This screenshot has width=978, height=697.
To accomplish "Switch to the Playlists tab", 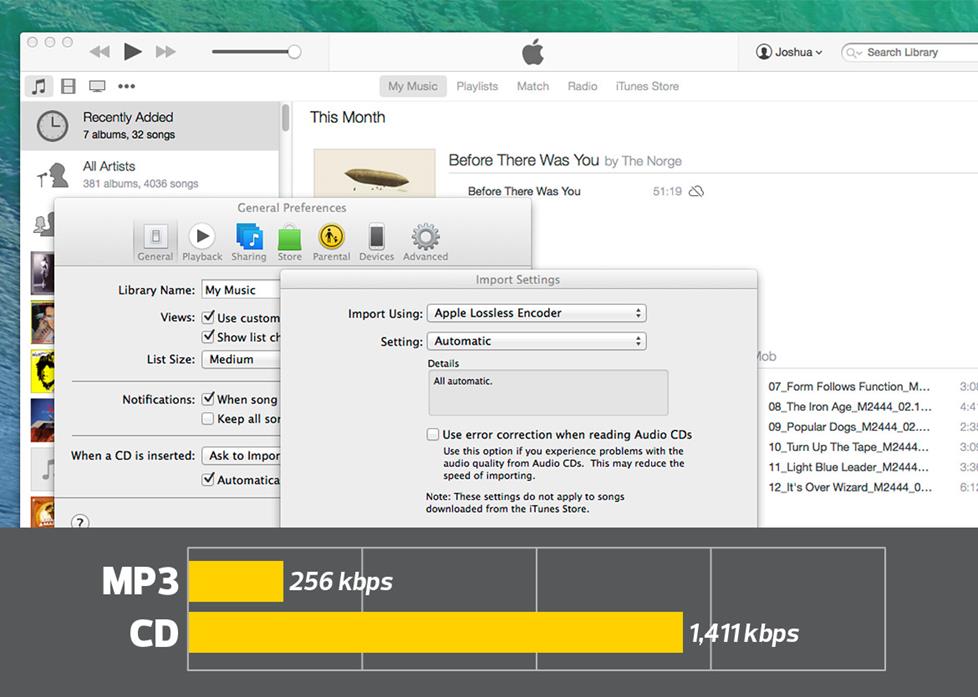I will [477, 86].
